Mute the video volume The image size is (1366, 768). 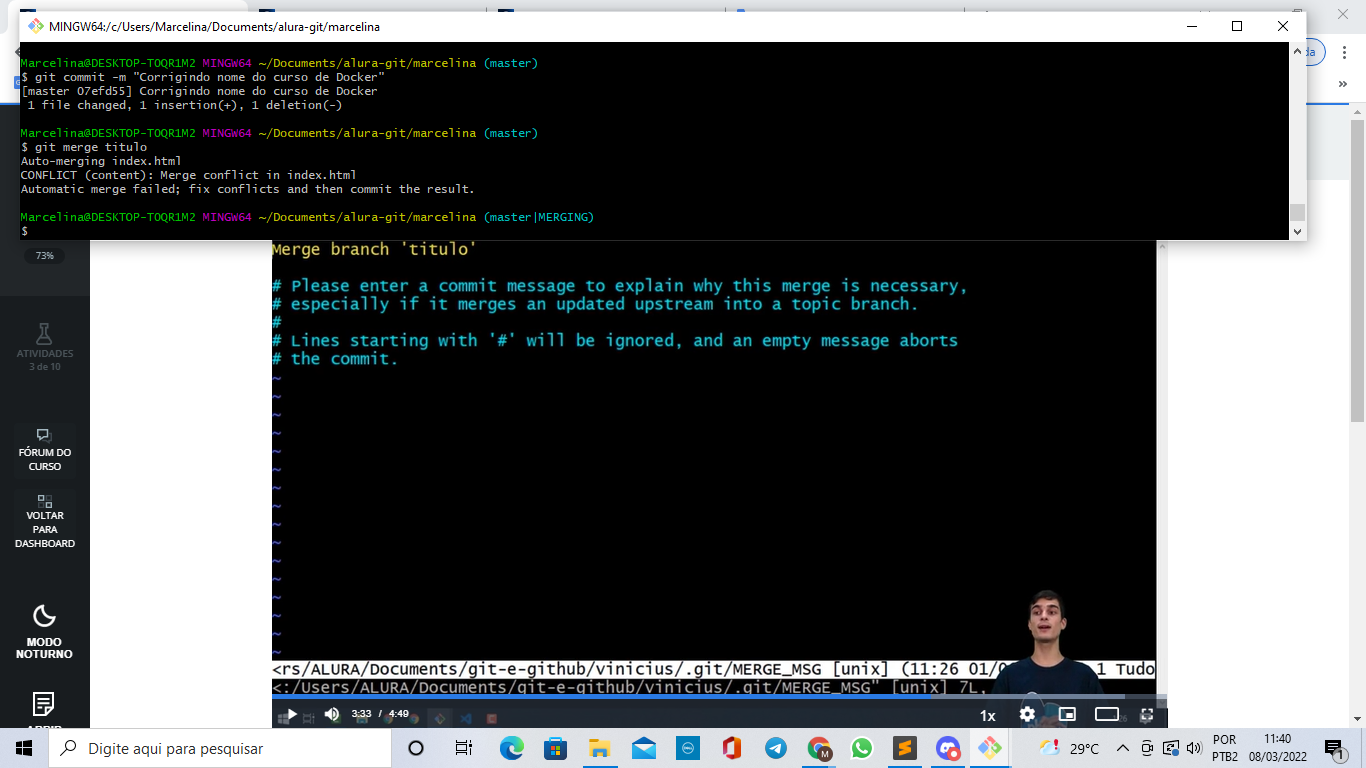[x=332, y=714]
